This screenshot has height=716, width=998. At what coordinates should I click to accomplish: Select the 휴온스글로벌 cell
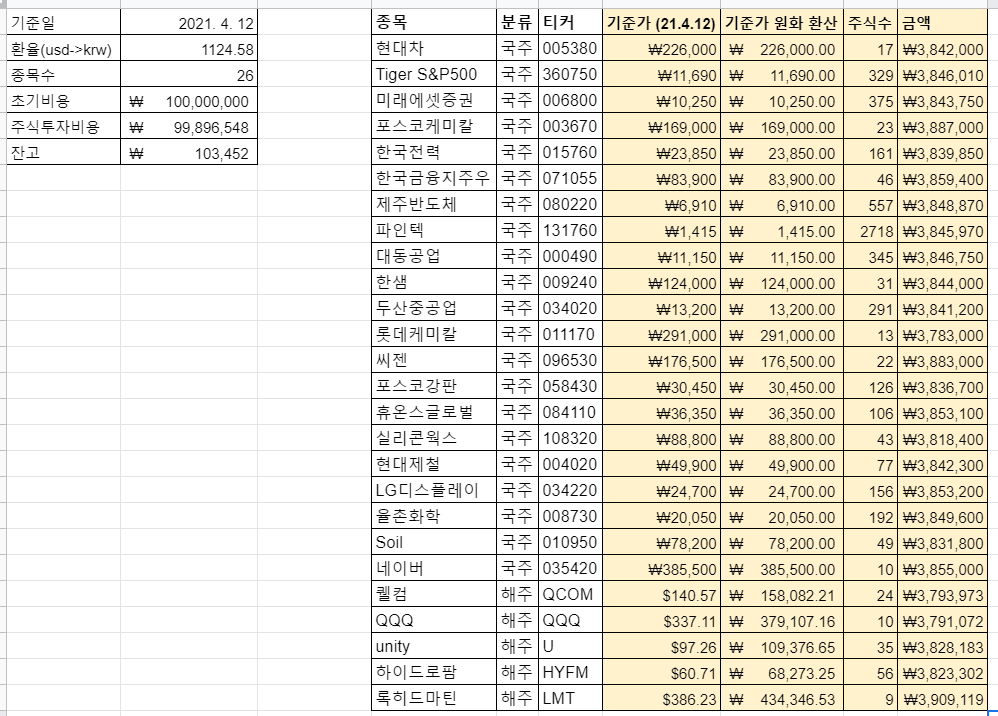pyautogui.click(x=433, y=413)
